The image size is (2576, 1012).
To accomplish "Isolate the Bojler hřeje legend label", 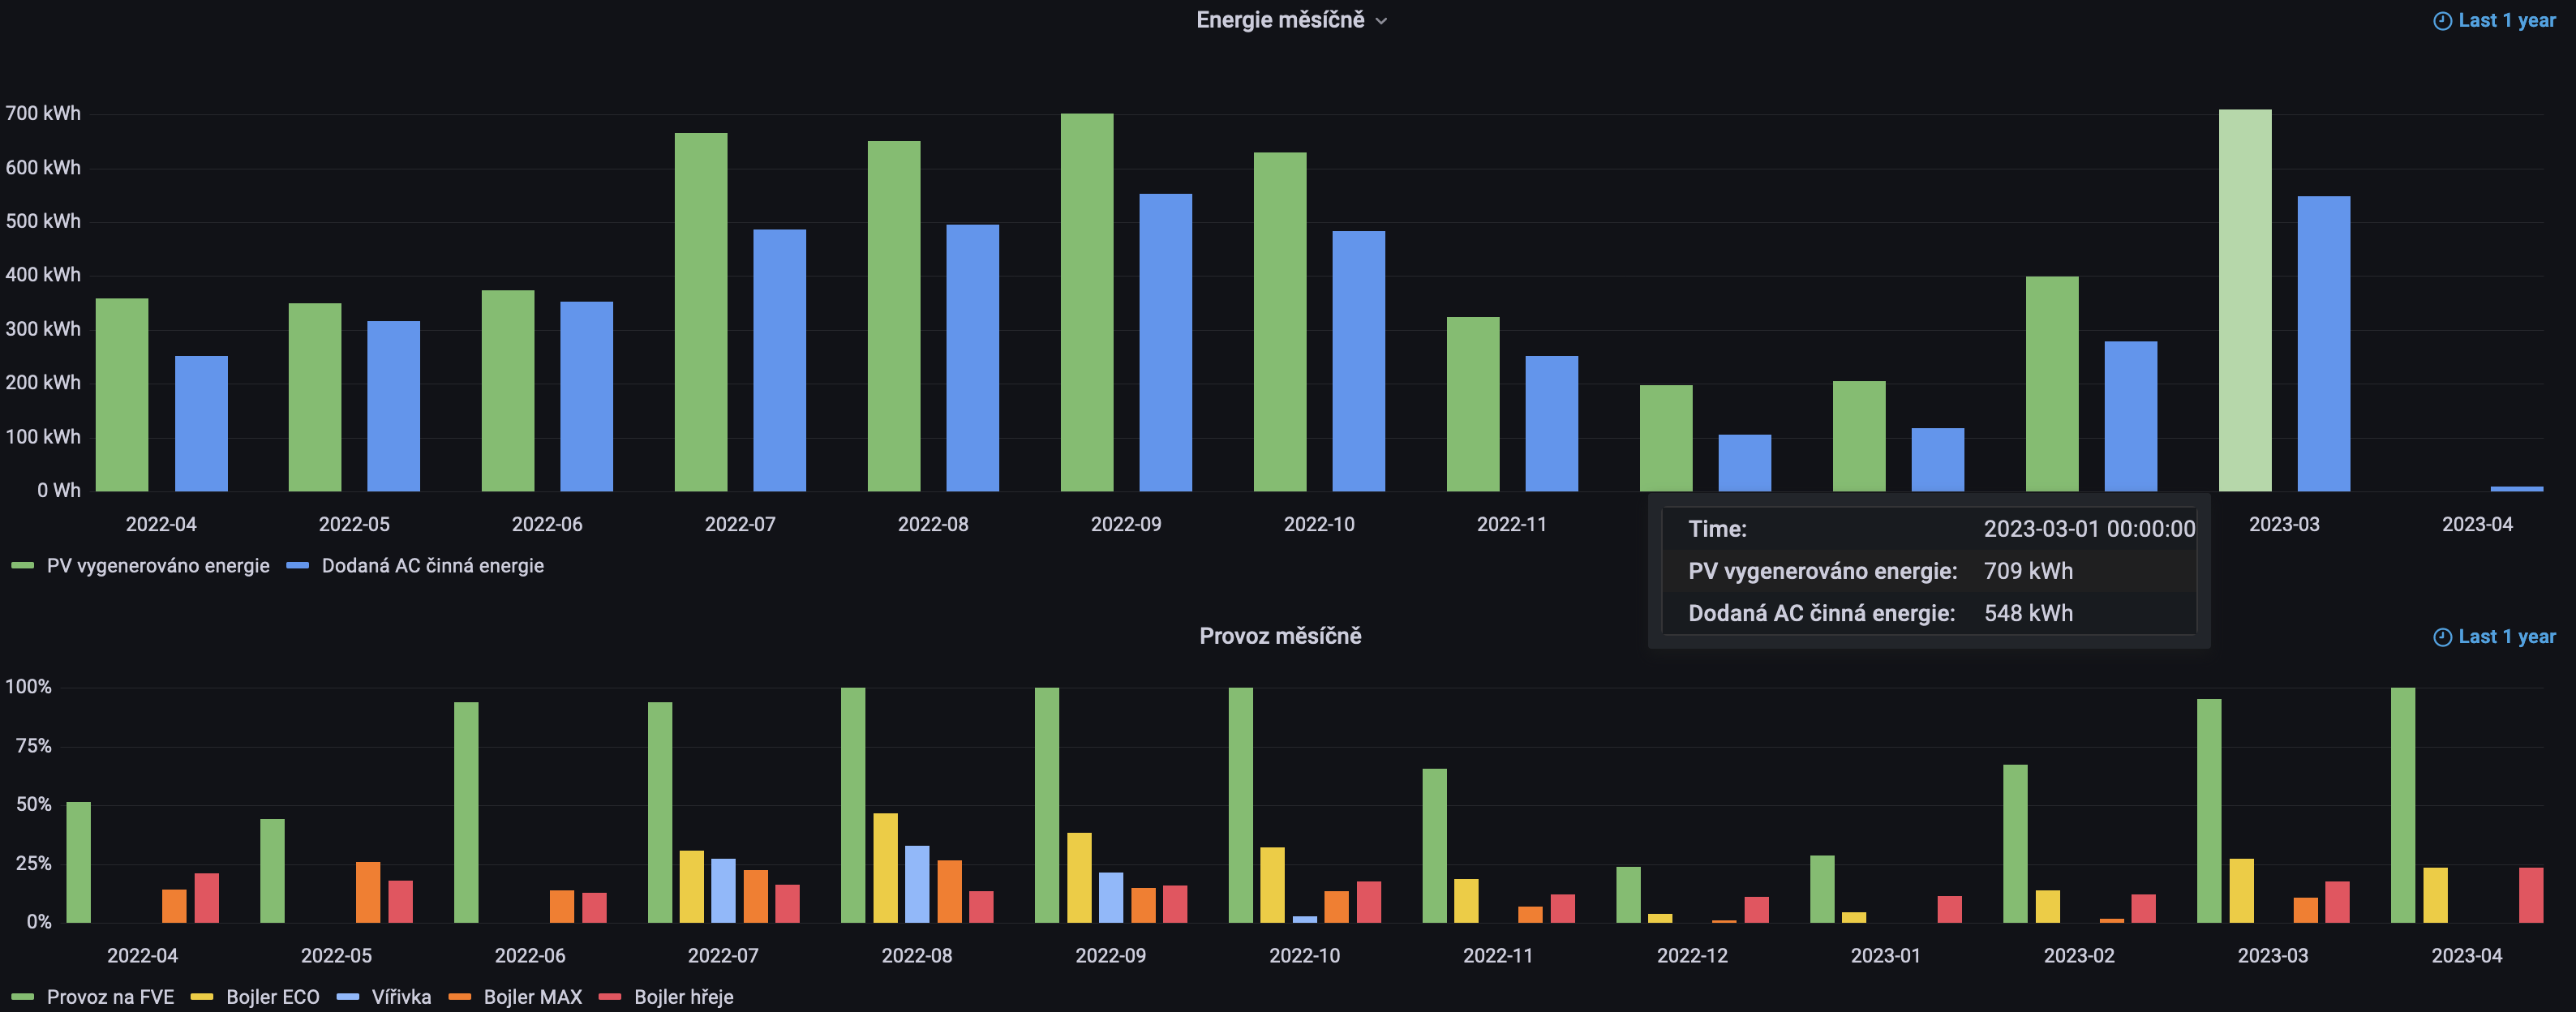I will pyautogui.click(x=683, y=997).
